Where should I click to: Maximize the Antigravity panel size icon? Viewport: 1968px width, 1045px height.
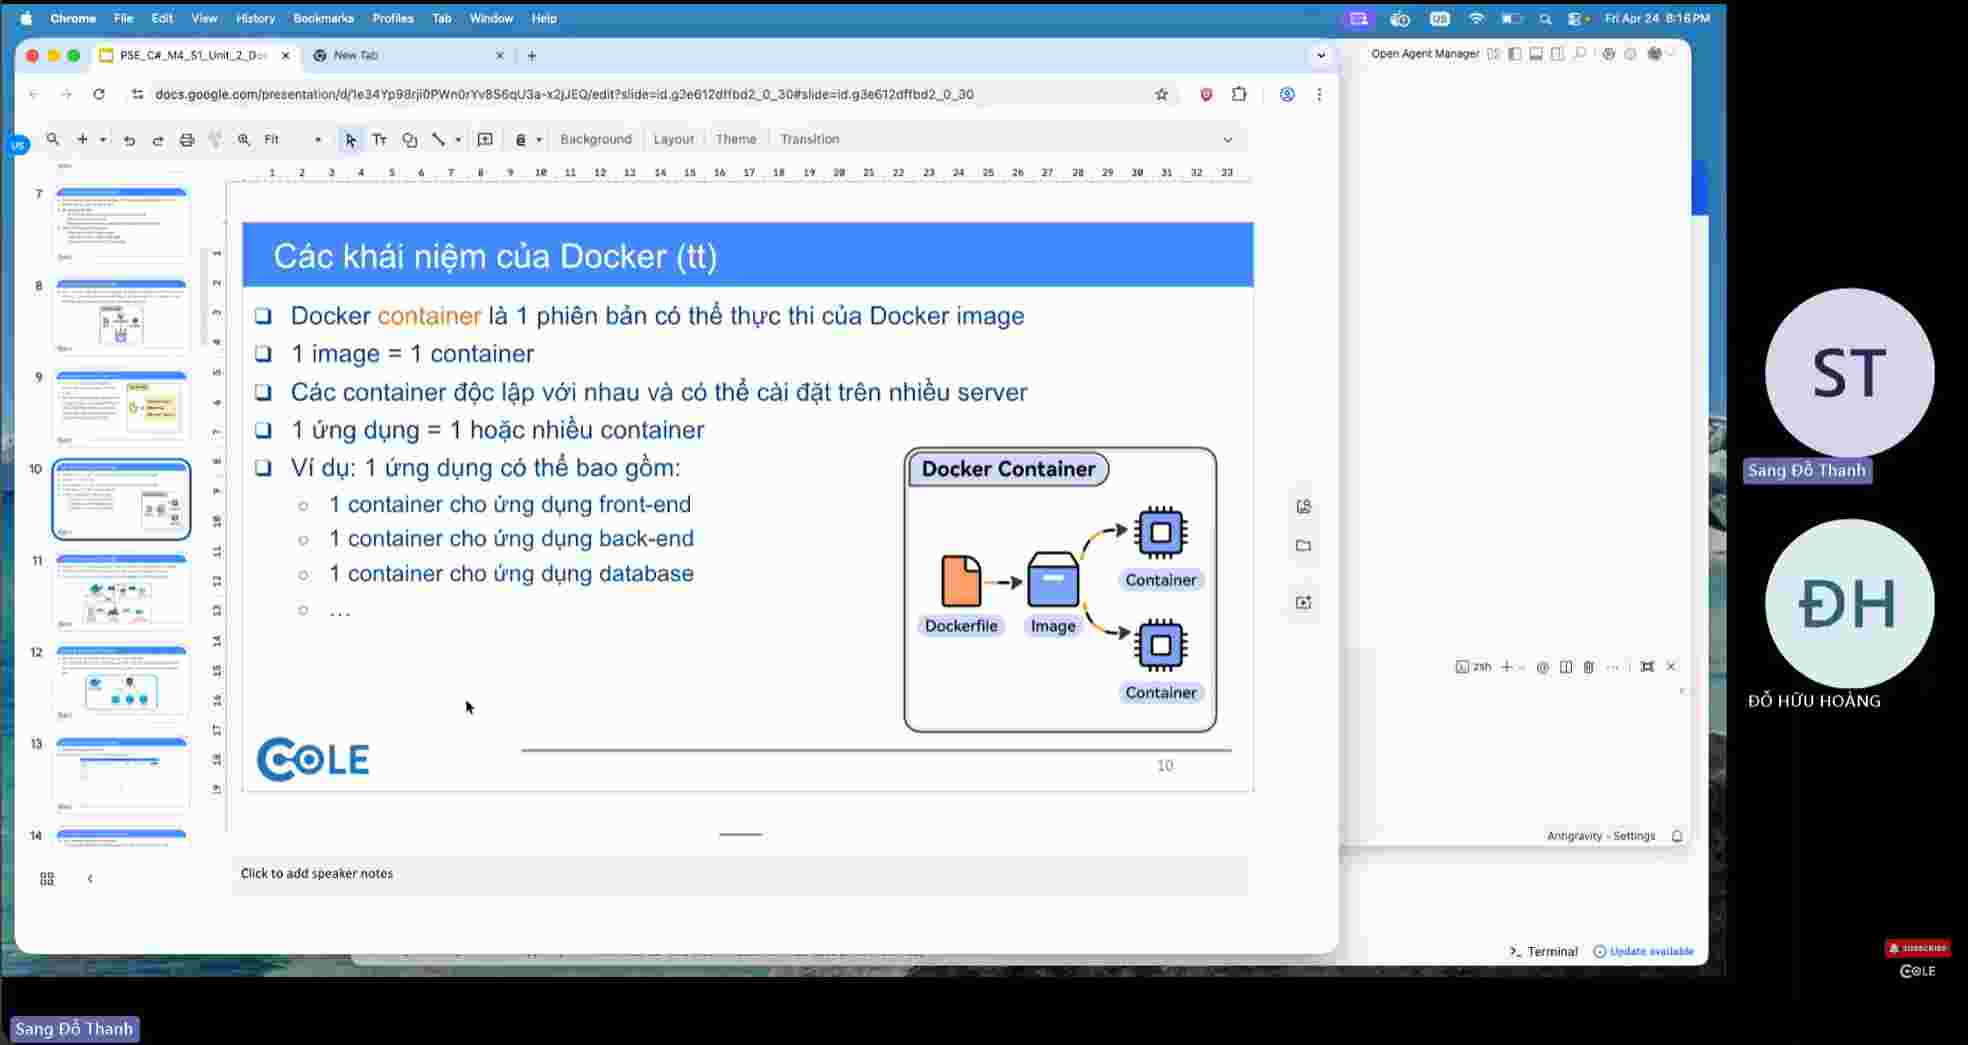tap(1647, 667)
